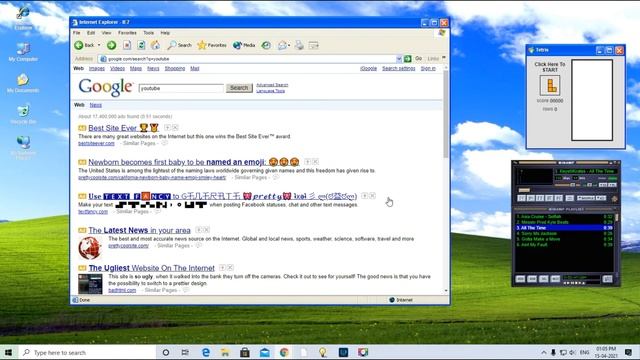Click the Winamp Eject button
Screen dimensions: 640x360
pyautogui.click(x=570, y=198)
